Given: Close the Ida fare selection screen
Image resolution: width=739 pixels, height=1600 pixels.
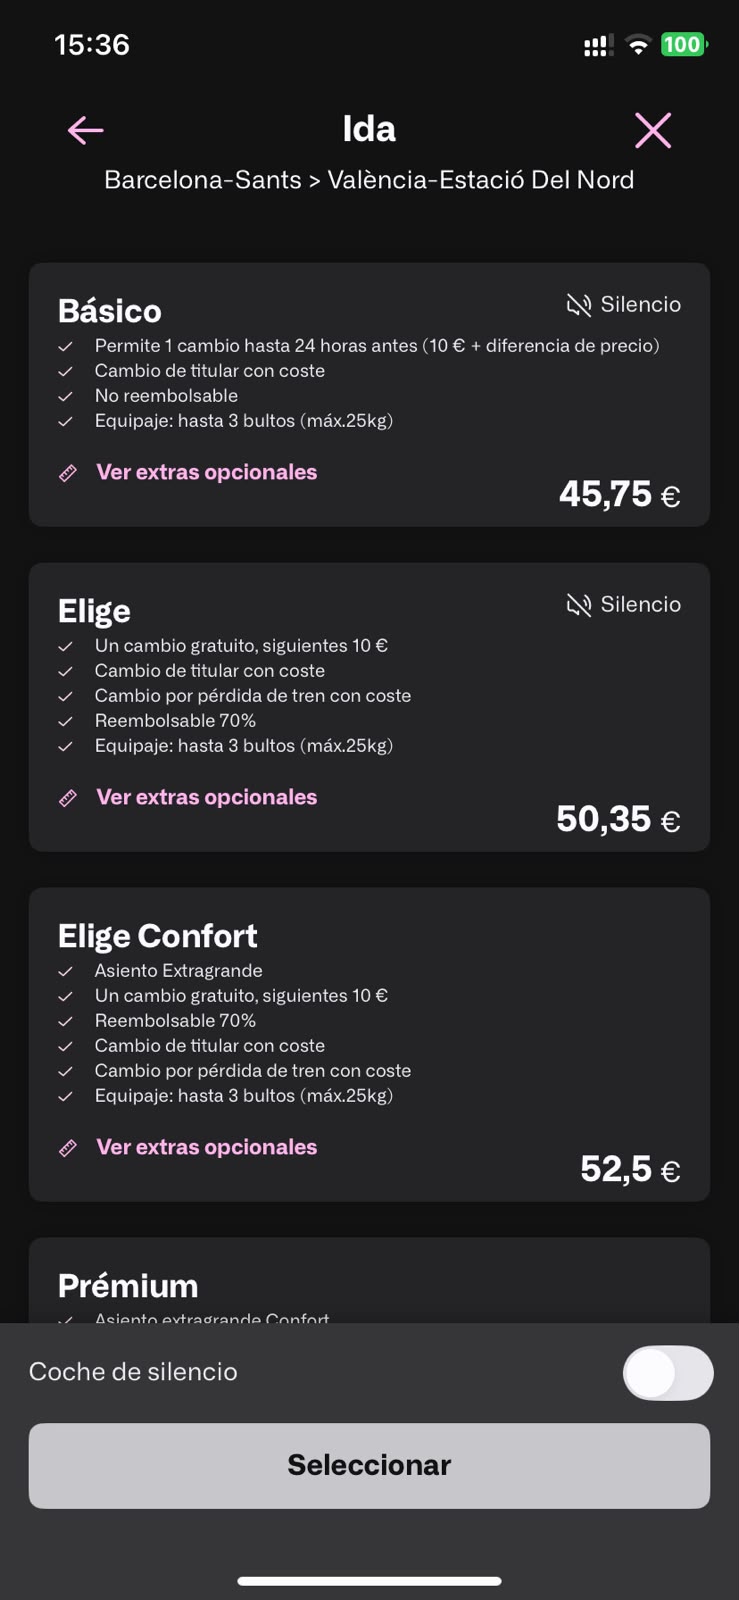Looking at the screenshot, I should click(x=653, y=130).
